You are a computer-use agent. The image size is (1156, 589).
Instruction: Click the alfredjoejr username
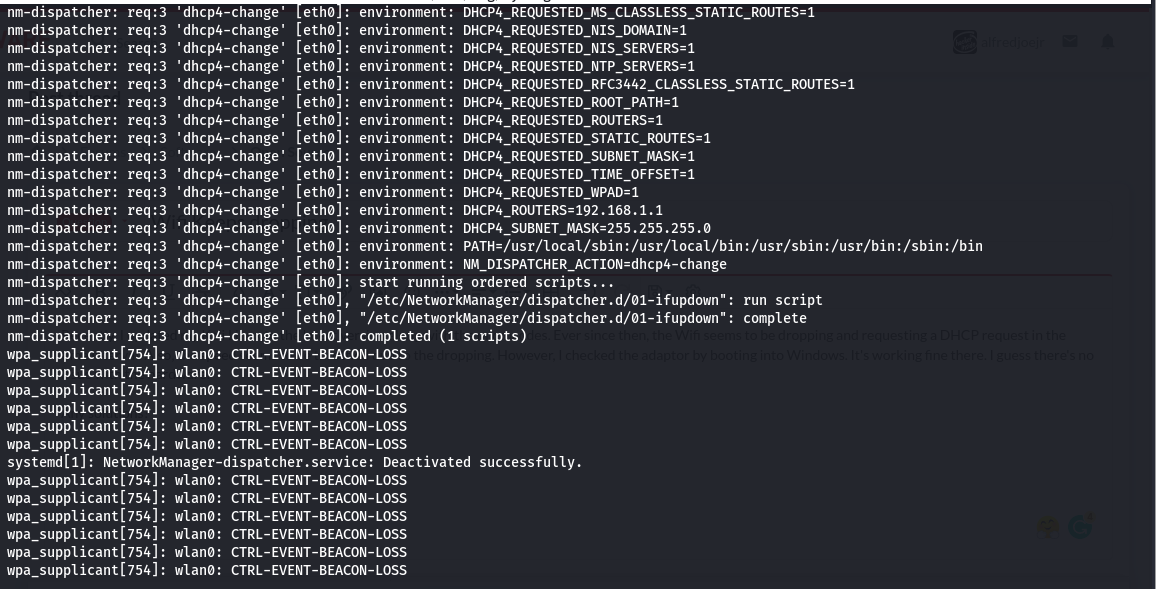pyautogui.click(x=1013, y=42)
